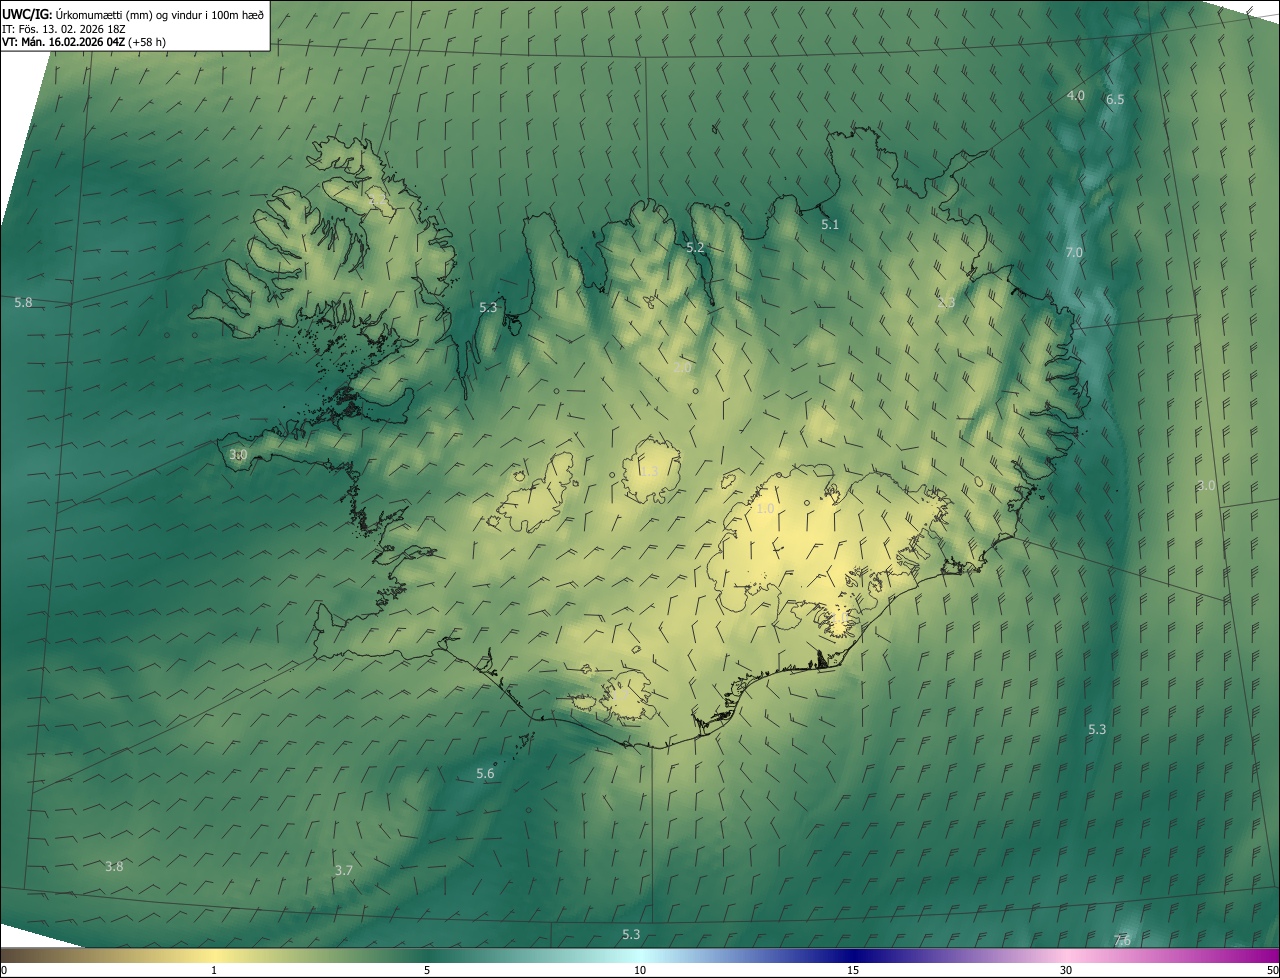1280x978 pixels.
Task: Click the '15' tick on the color scale
Action: [x=853, y=970]
